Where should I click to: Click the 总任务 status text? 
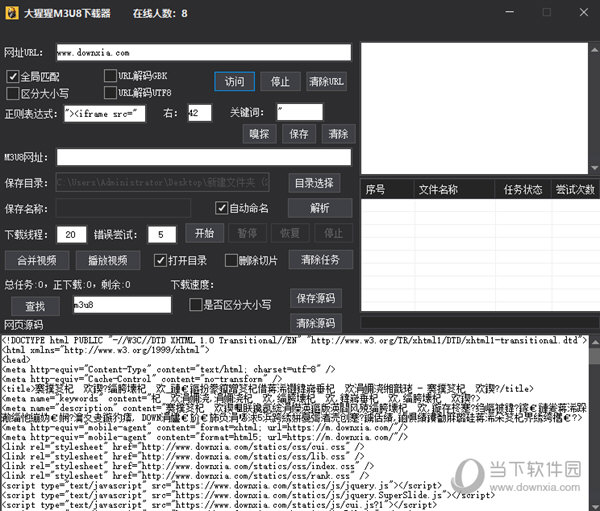(67, 284)
